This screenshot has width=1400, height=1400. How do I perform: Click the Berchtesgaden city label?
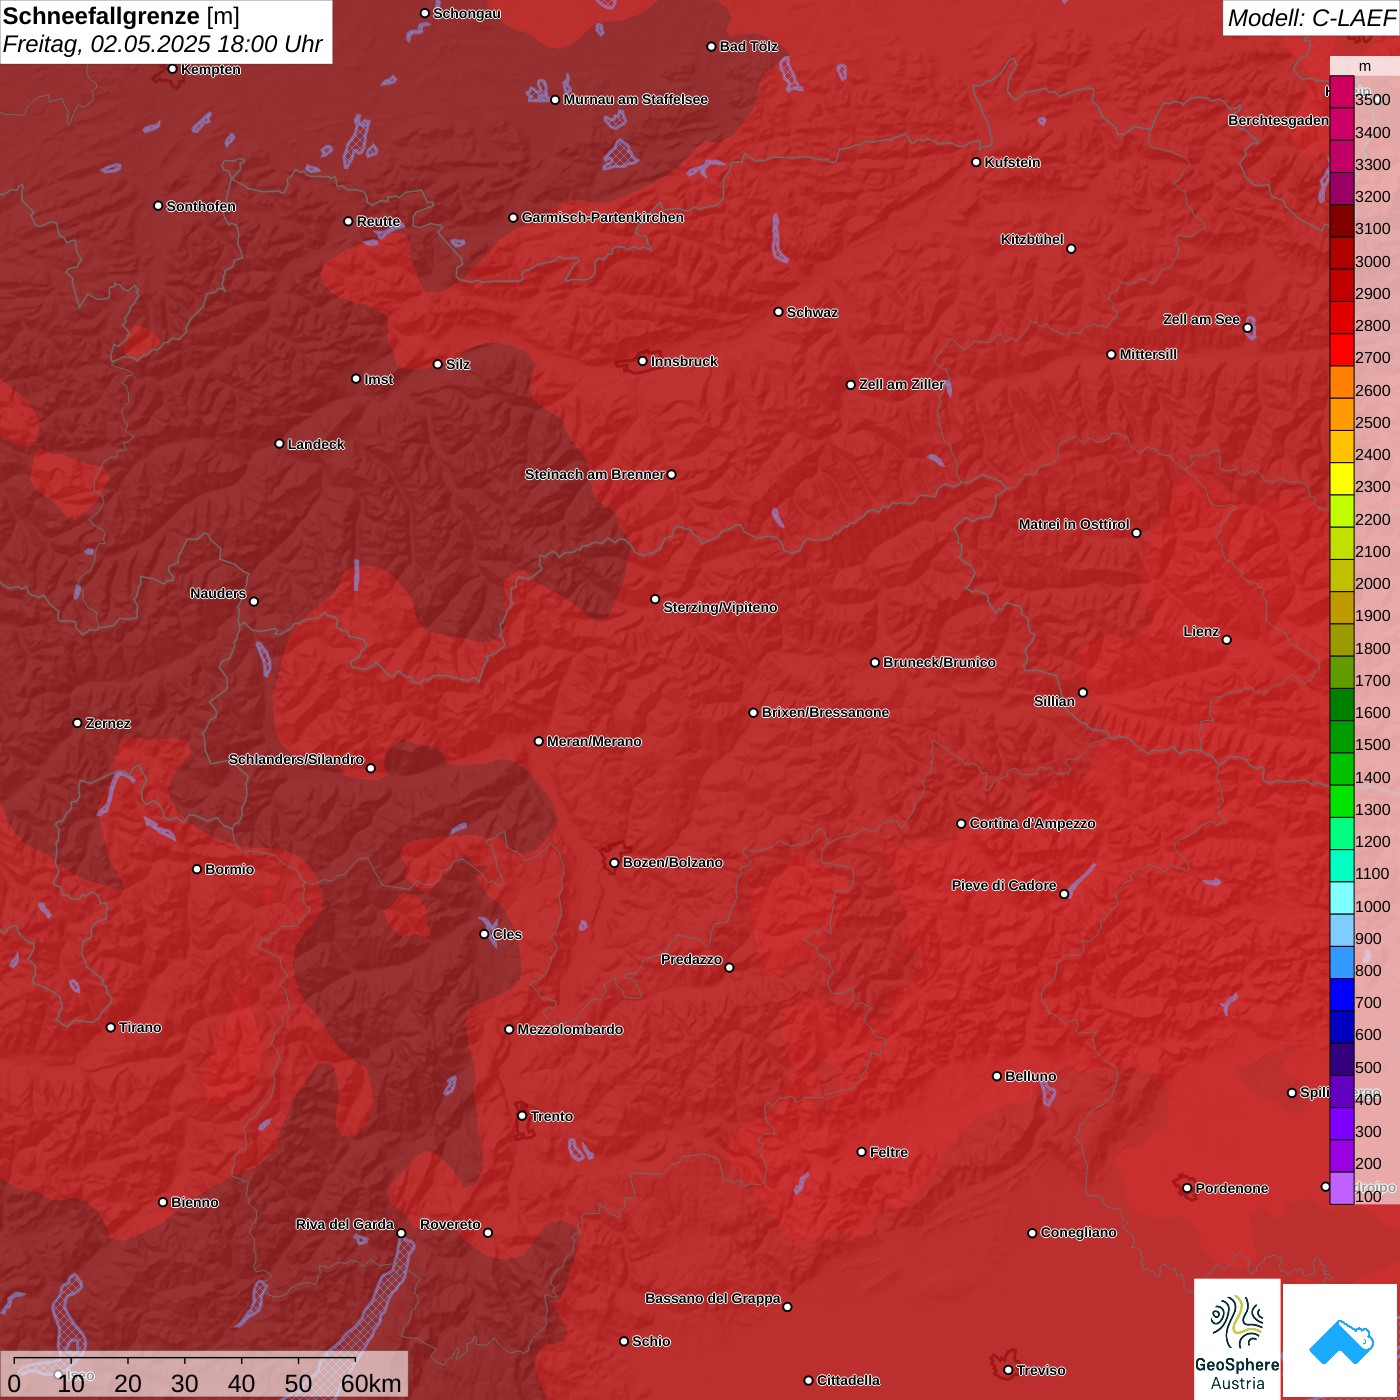(1279, 120)
